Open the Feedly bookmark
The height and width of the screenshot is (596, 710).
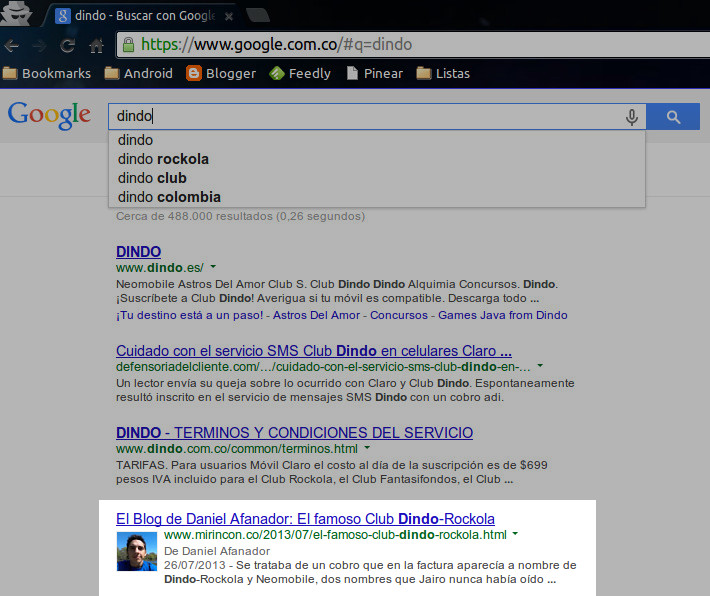(x=300, y=73)
